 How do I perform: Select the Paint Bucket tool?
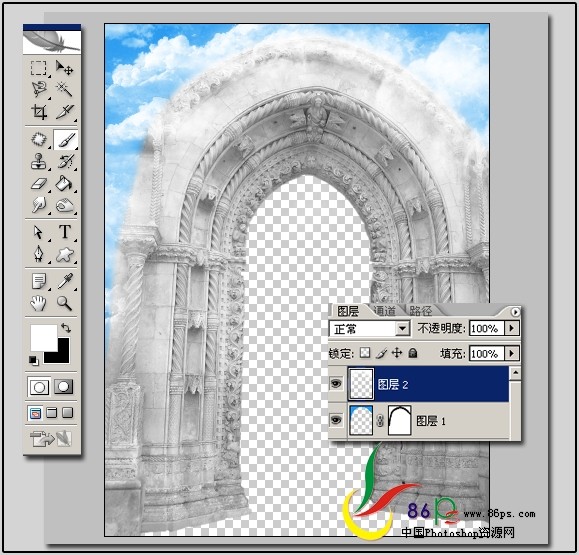pos(64,184)
